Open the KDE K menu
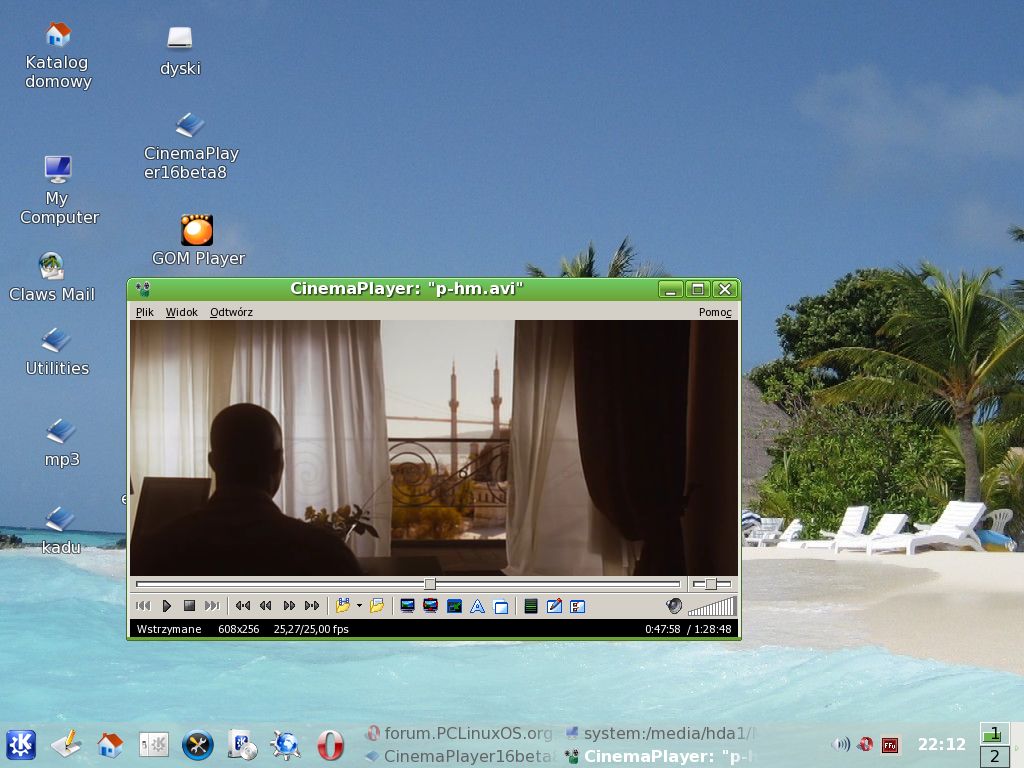This screenshot has width=1024, height=768. pos(21,744)
